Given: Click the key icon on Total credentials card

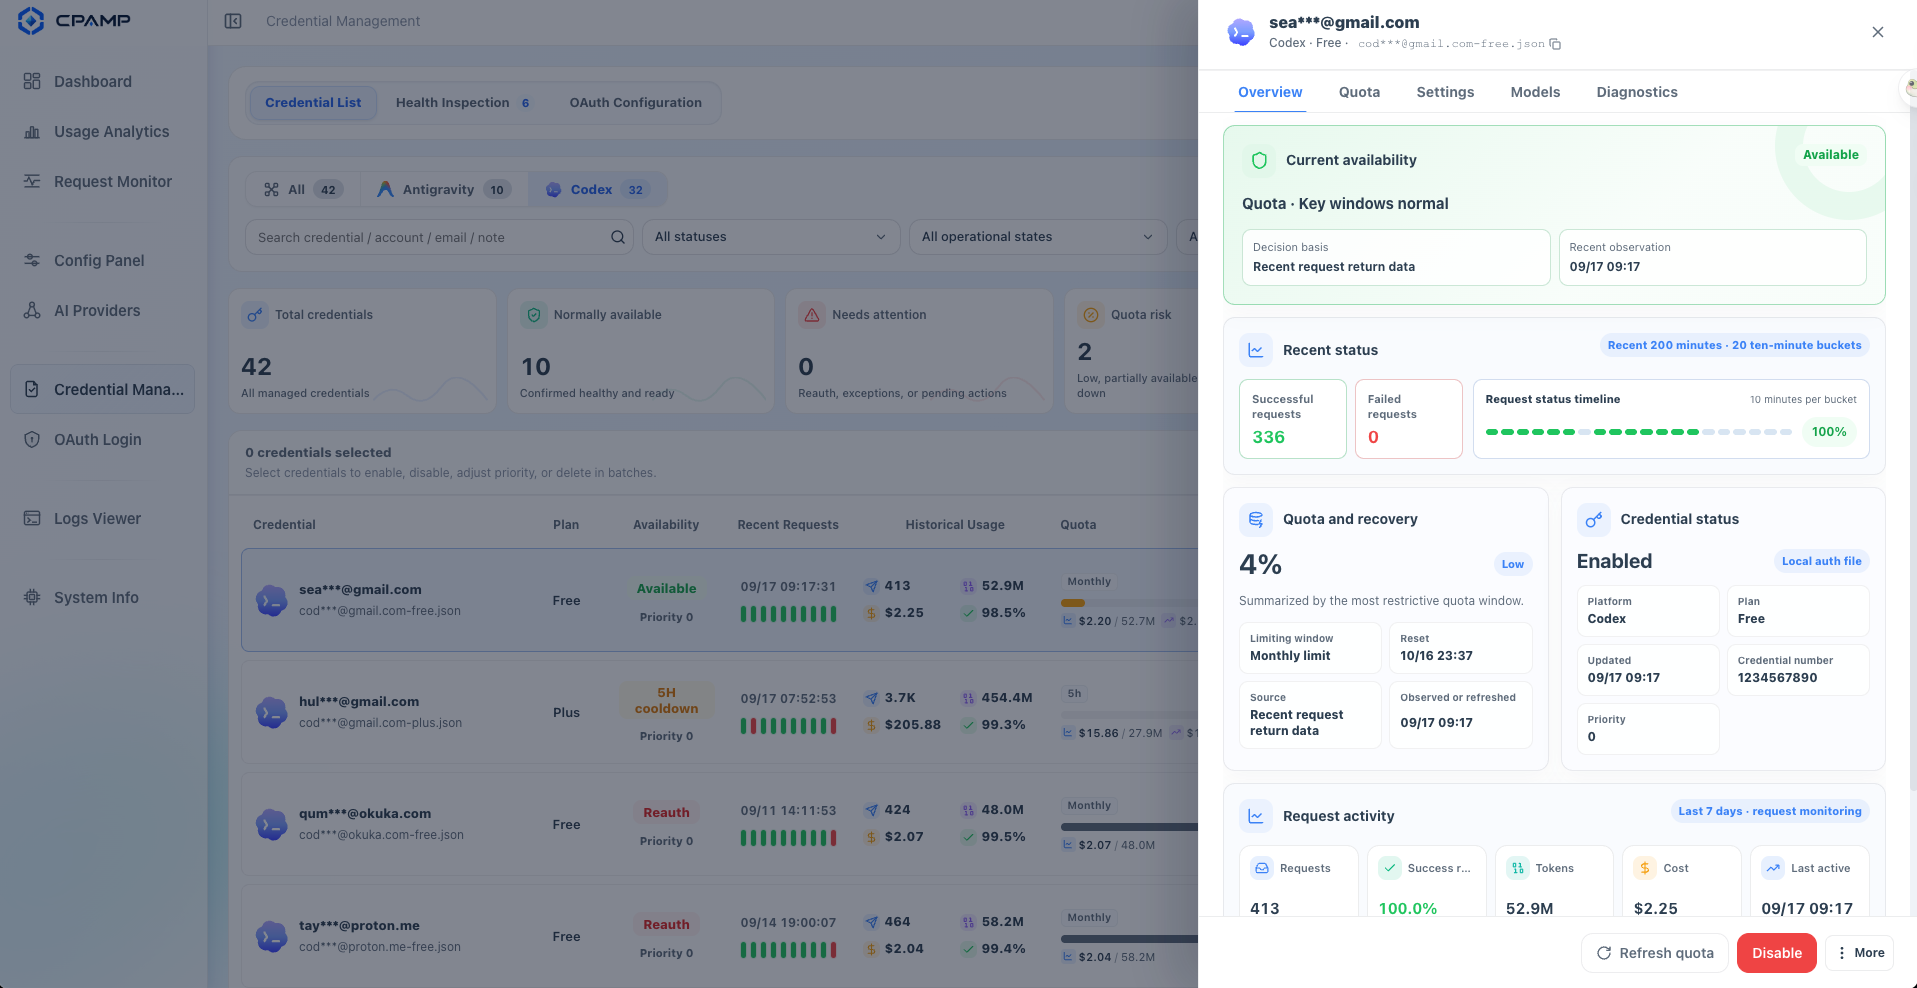Looking at the screenshot, I should click(255, 315).
